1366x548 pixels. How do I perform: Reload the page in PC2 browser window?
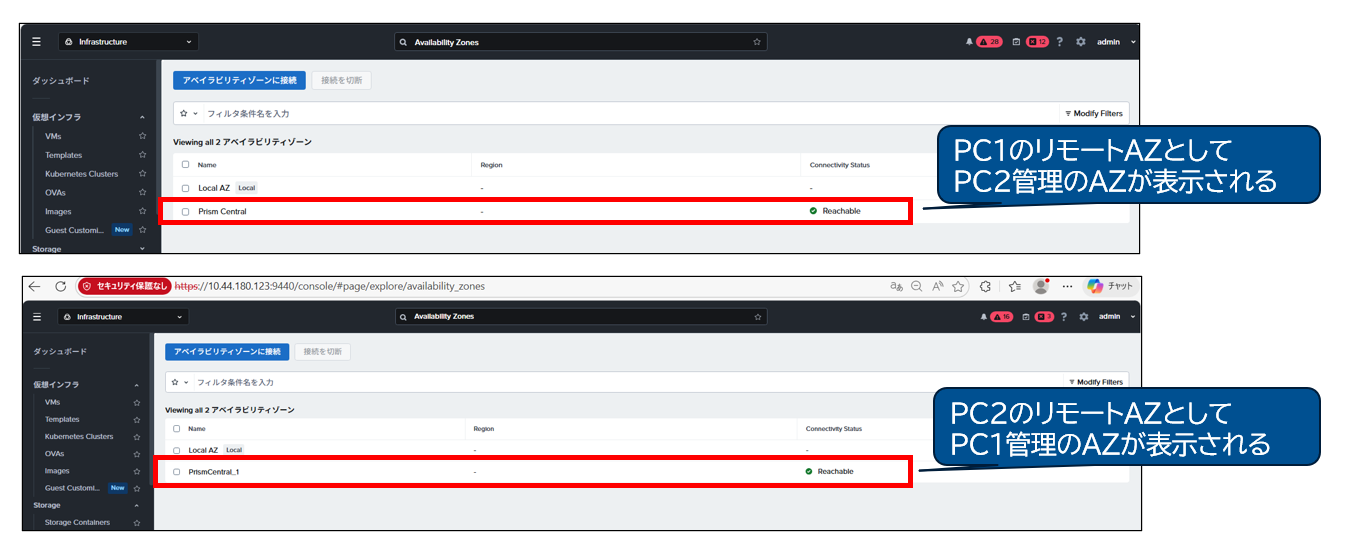(60, 286)
